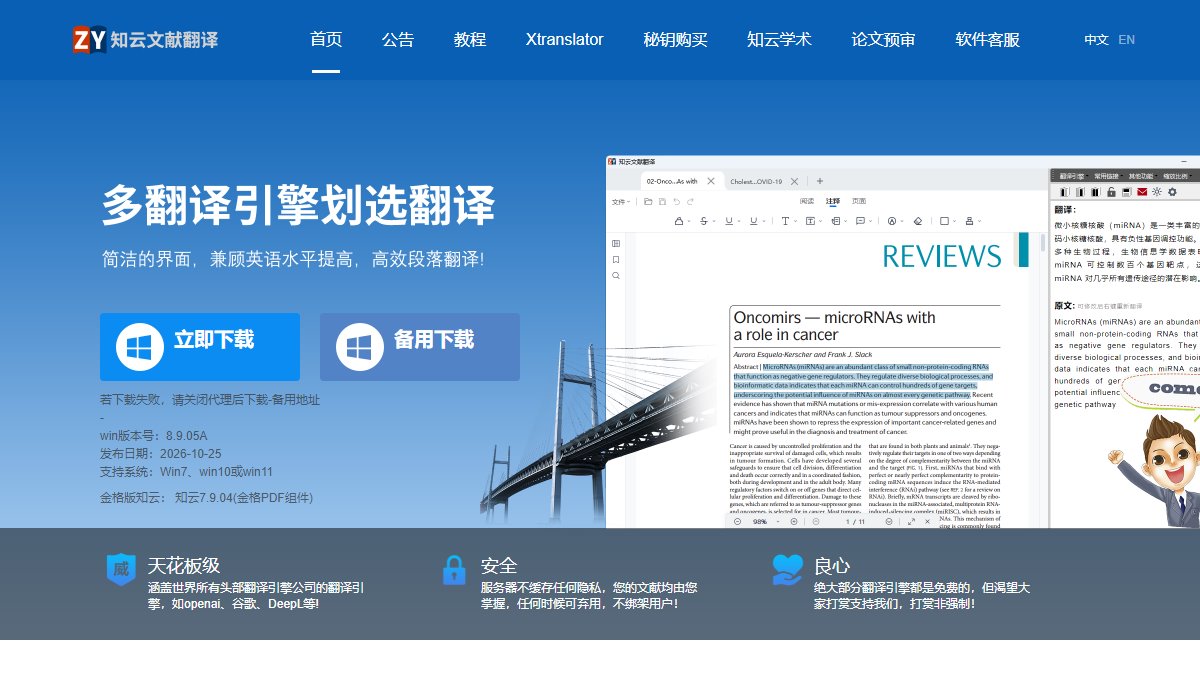Click the 良心 heart-in-hand icon

(788, 570)
